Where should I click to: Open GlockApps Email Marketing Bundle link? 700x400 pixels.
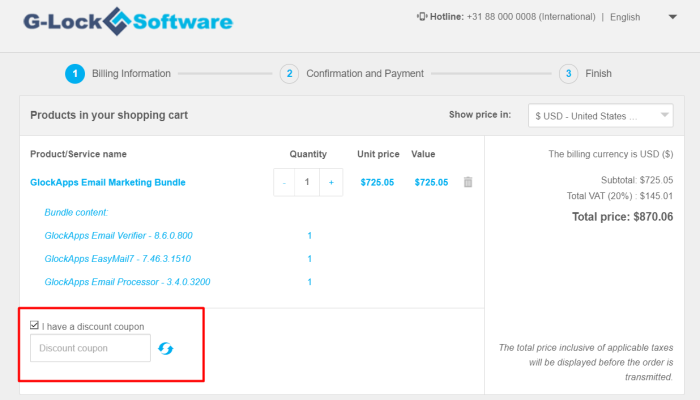point(108,182)
